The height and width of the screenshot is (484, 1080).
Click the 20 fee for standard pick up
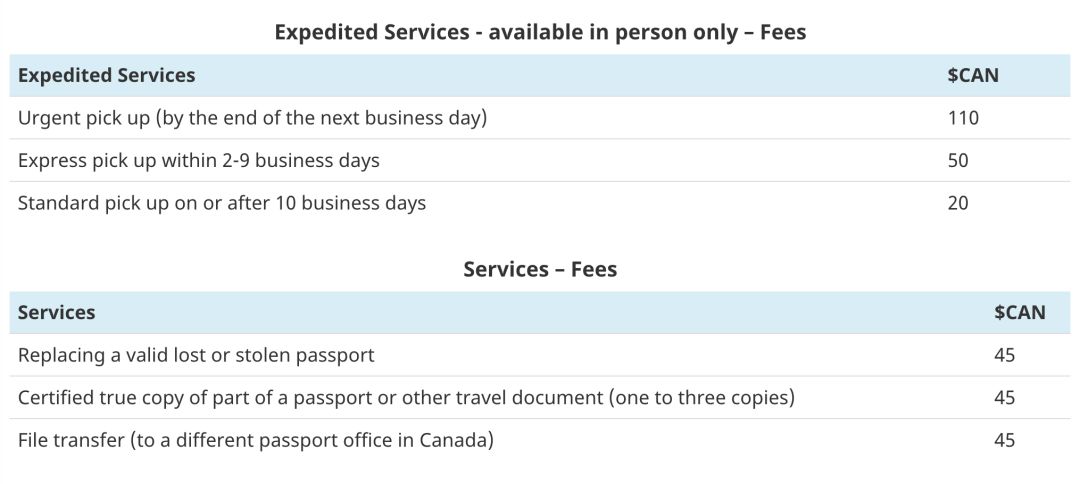pyautogui.click(x=958, y=203)
